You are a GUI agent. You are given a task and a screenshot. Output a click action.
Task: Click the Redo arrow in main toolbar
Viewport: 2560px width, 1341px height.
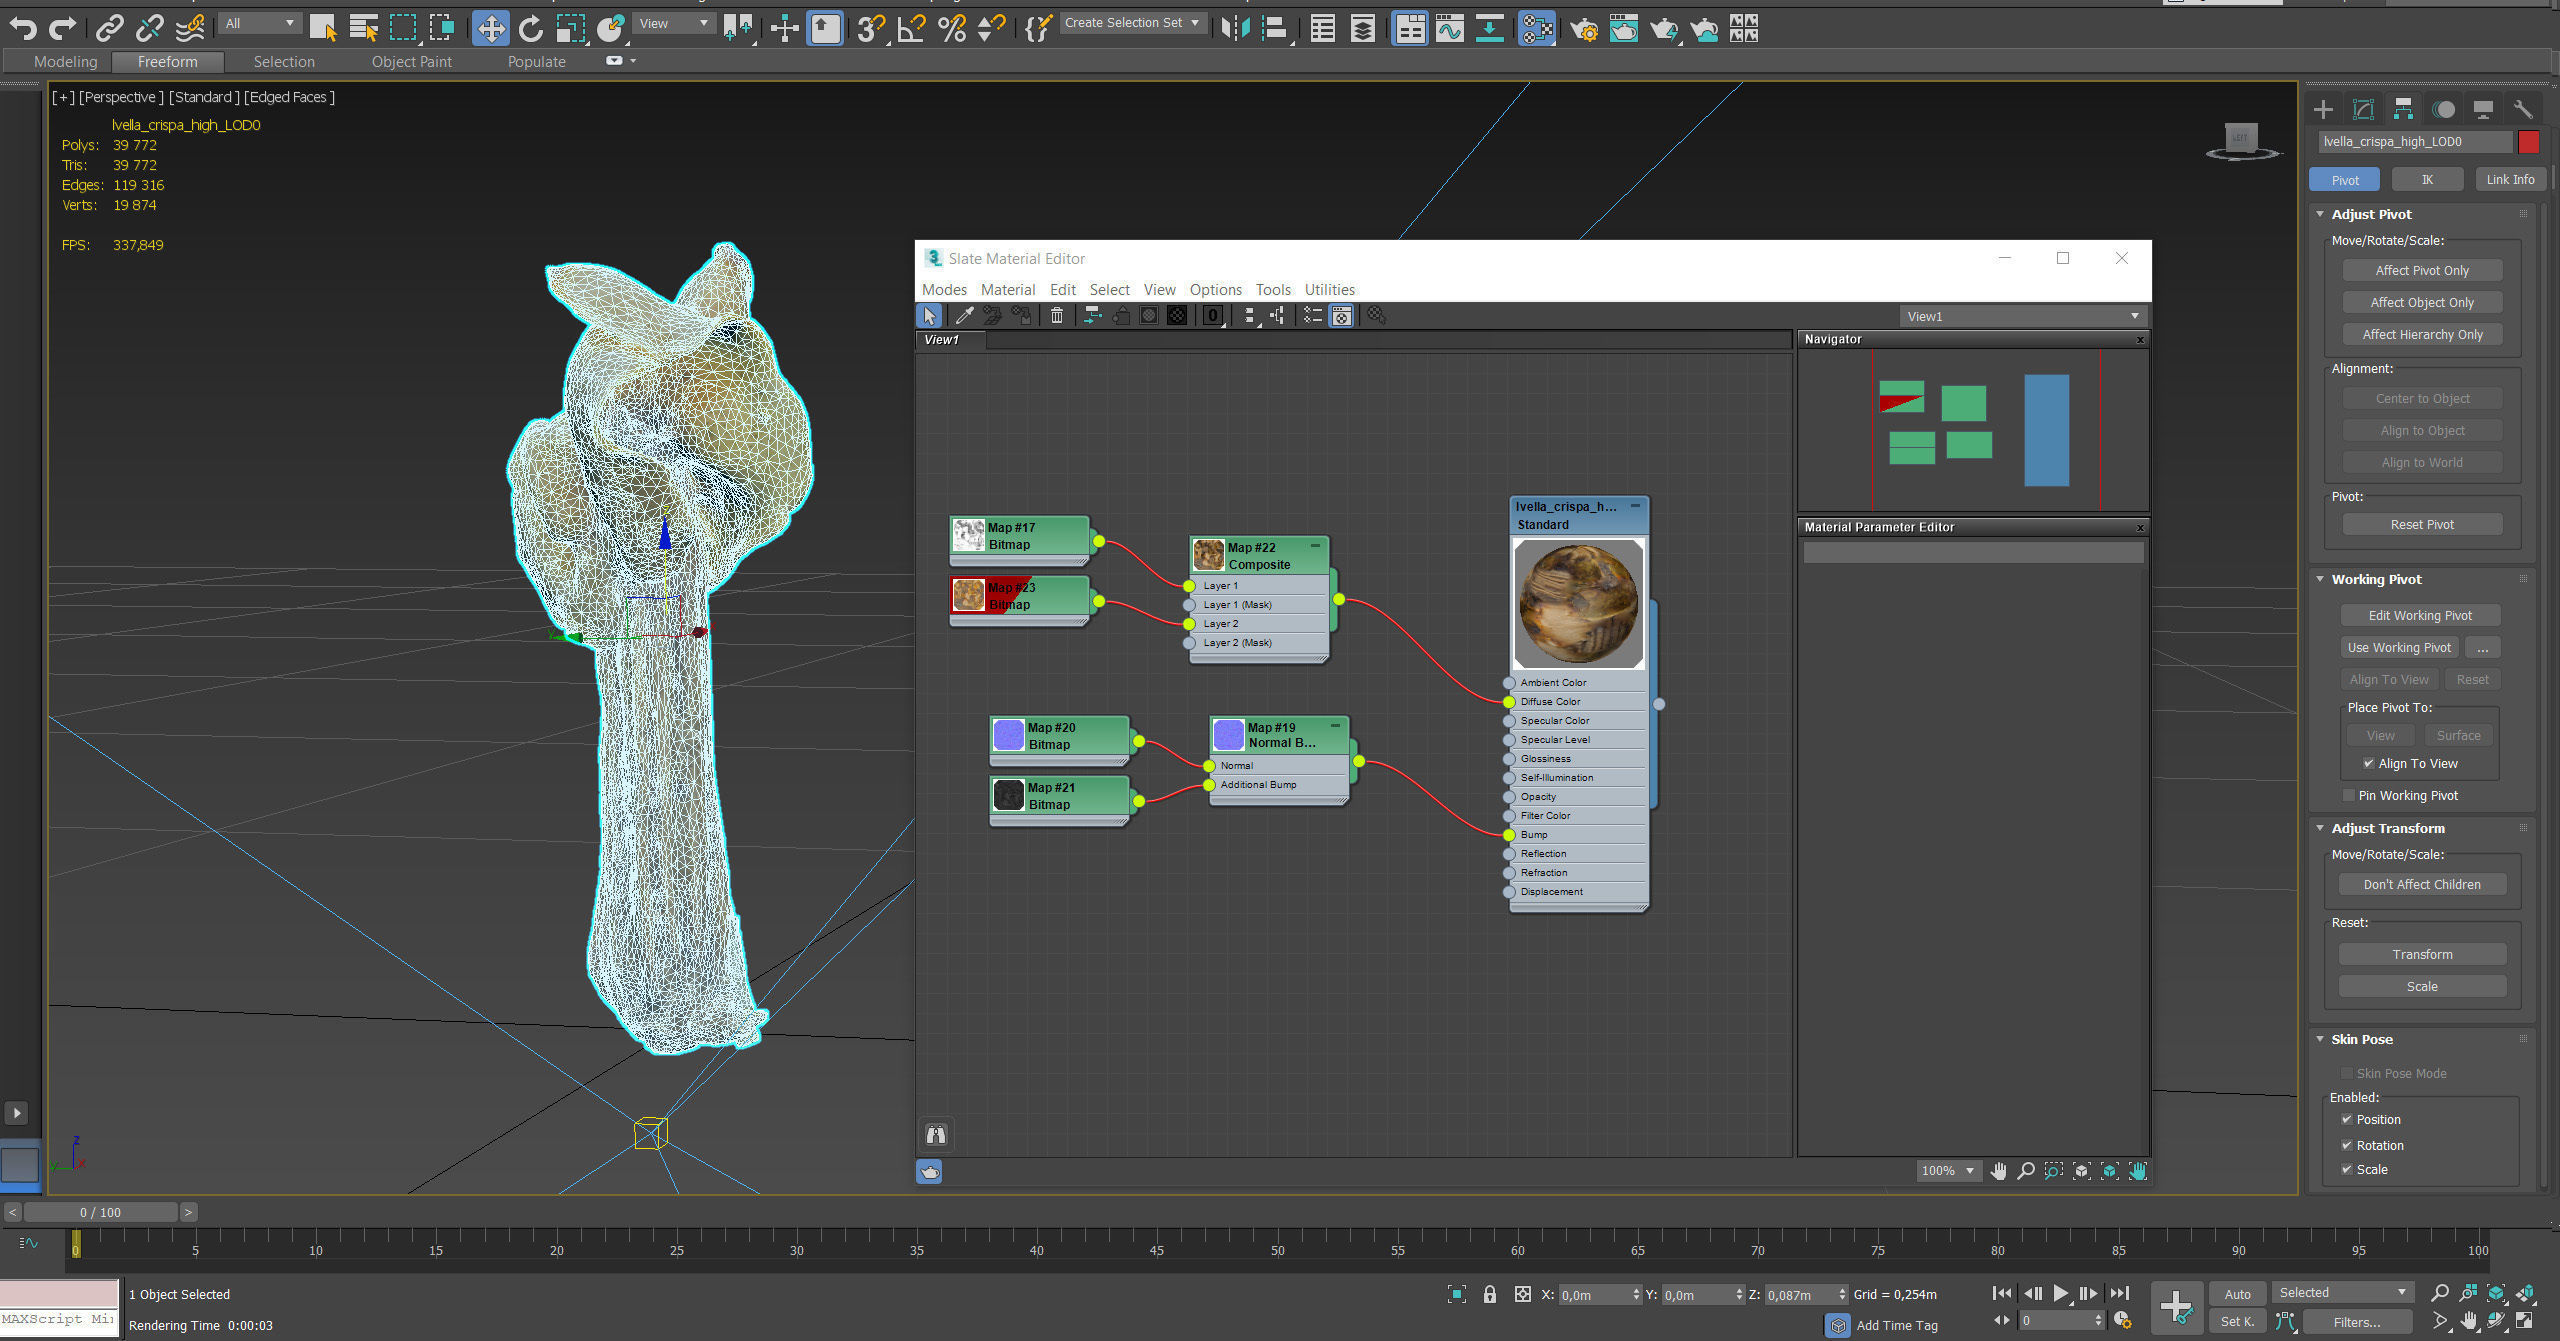click(x=63, y=29)
